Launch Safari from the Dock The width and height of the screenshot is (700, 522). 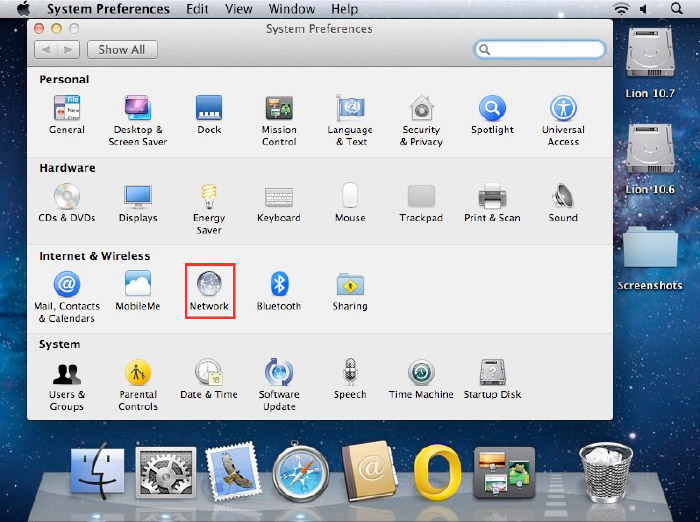tap(301, 473)
